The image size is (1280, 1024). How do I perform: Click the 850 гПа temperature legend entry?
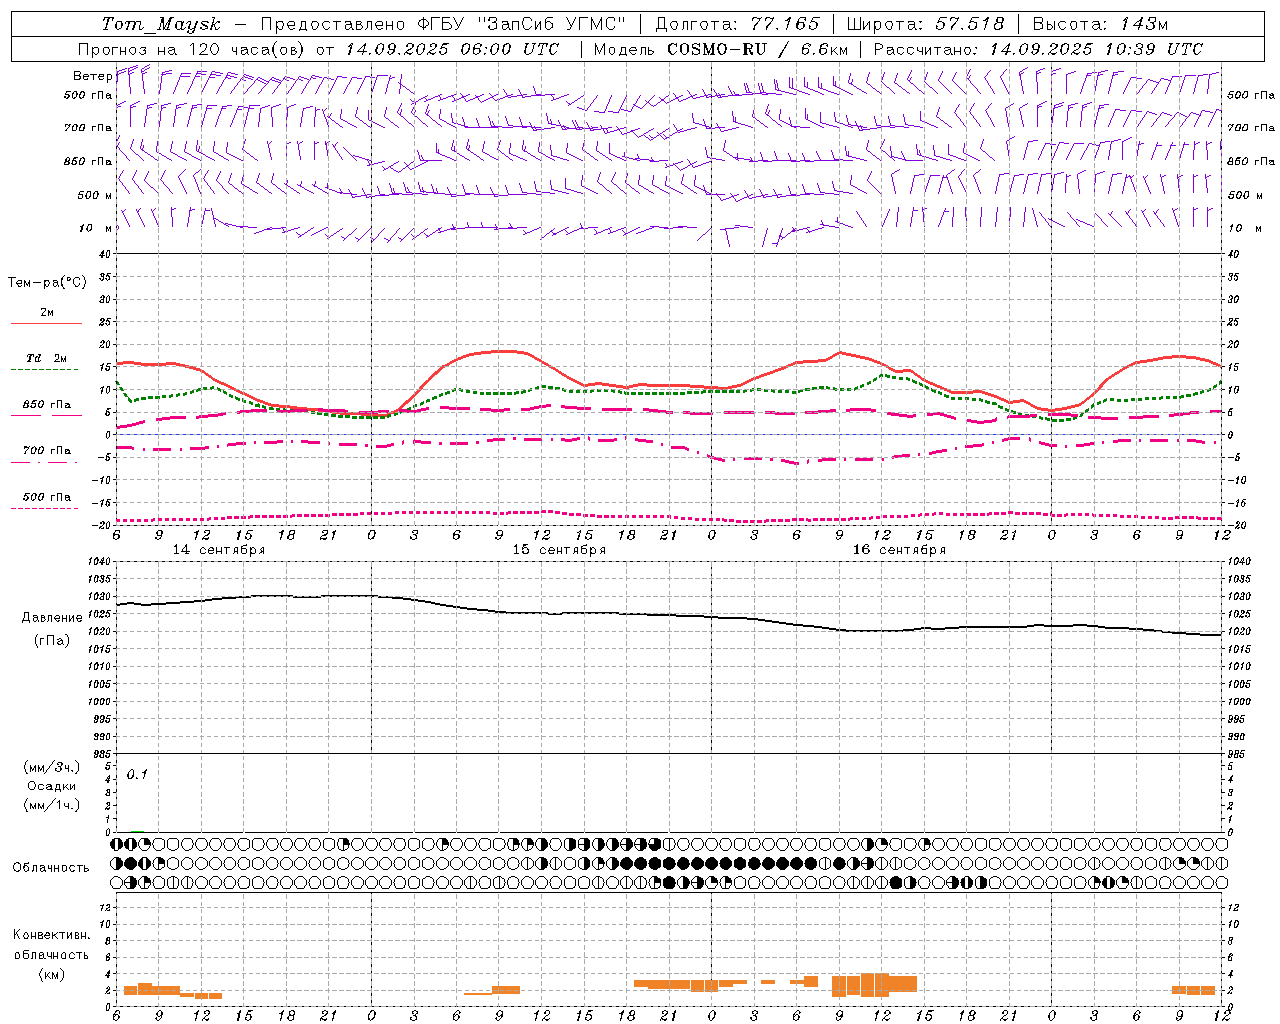(47, 405)
